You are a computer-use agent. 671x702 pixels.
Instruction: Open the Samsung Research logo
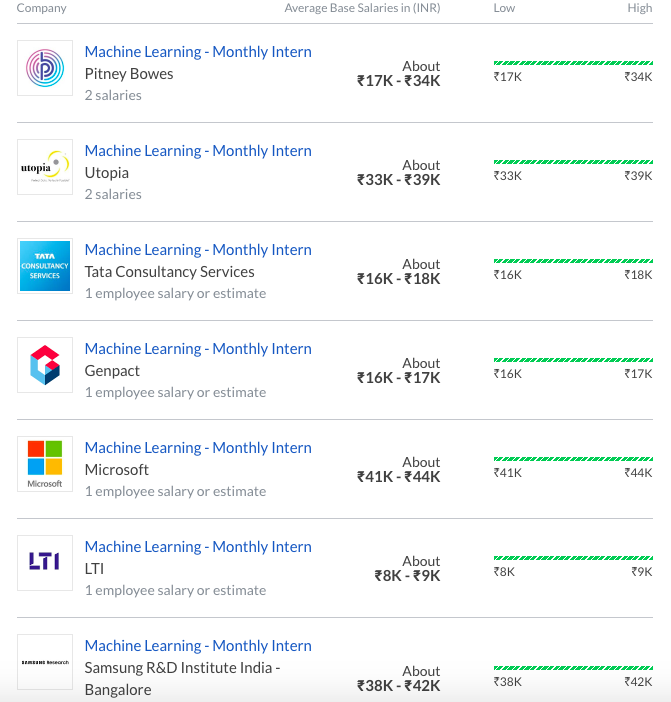(45, 662)
